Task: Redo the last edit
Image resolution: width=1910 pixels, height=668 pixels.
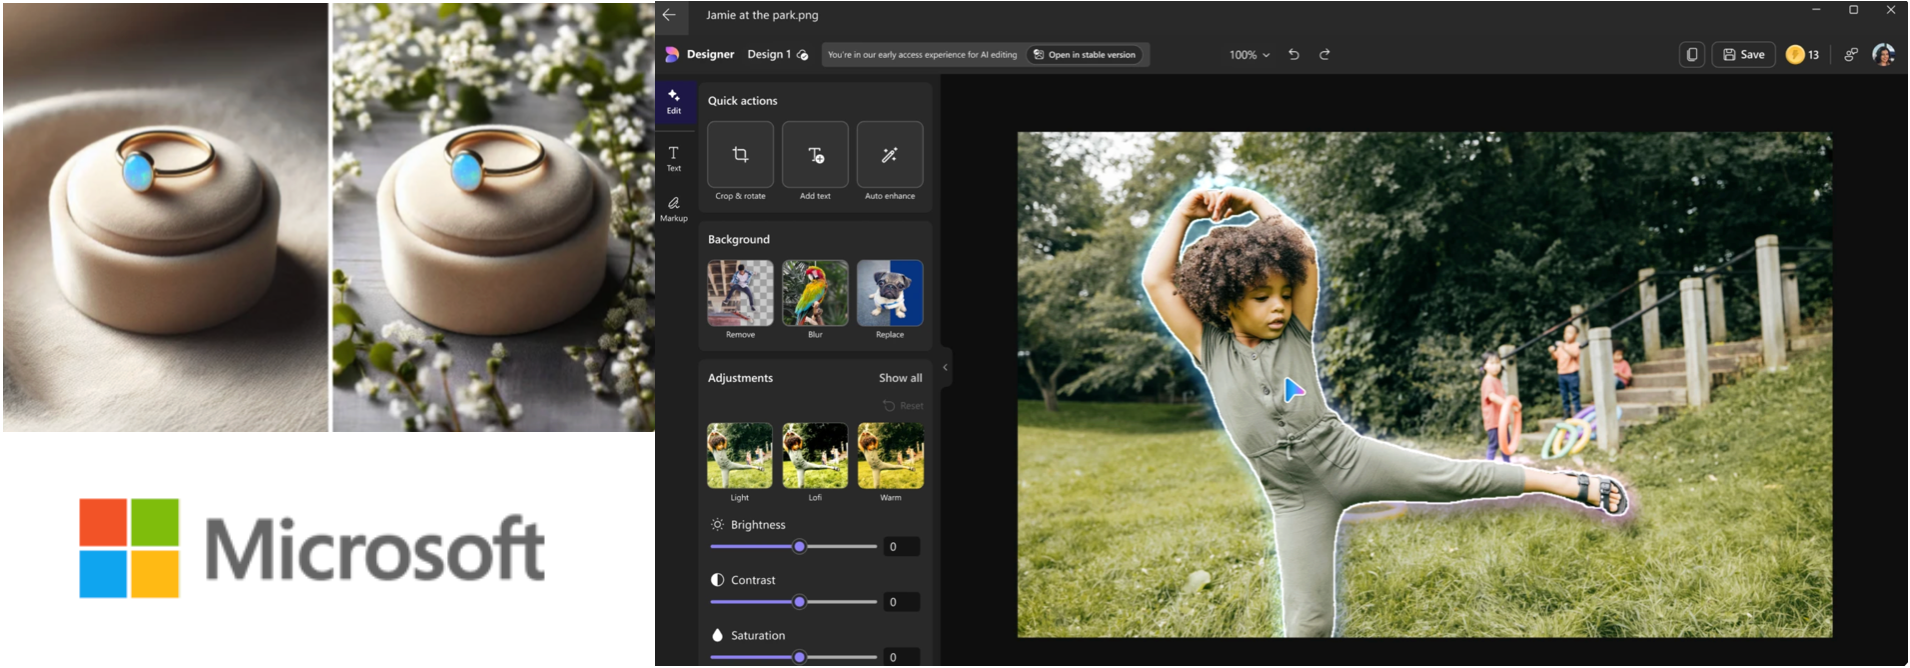Action: [x=1325, y=55]
